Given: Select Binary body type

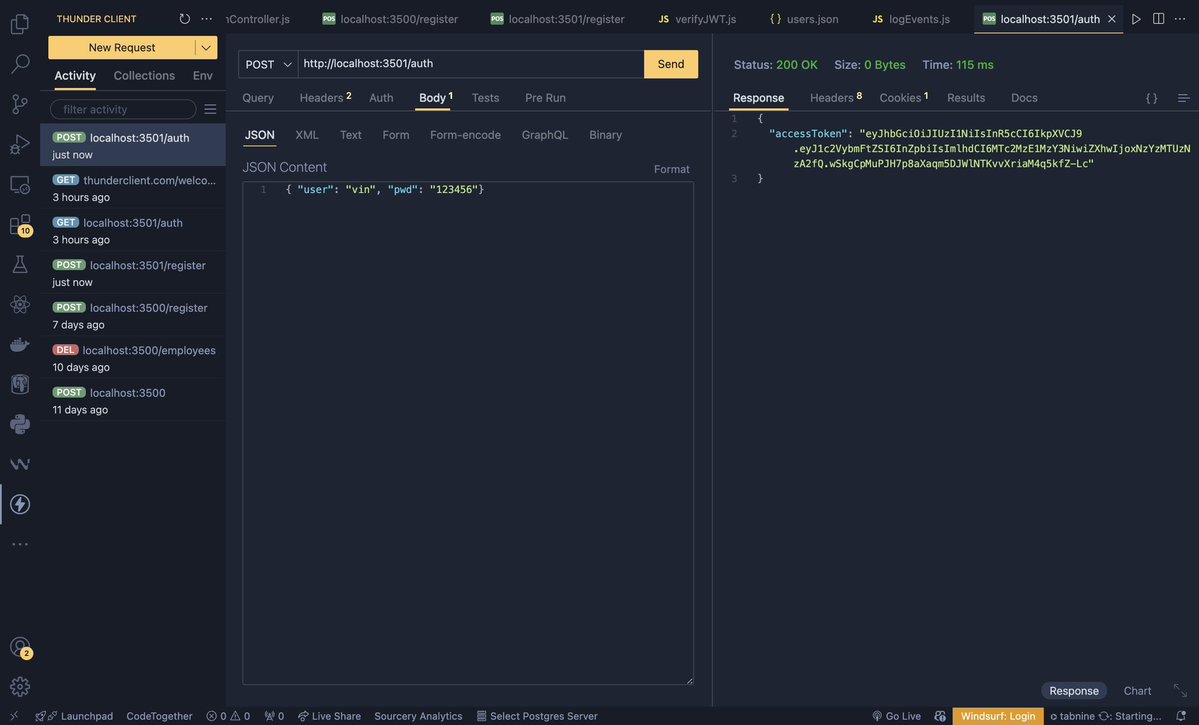Looking at the screenshot, I should pos(605,135).
